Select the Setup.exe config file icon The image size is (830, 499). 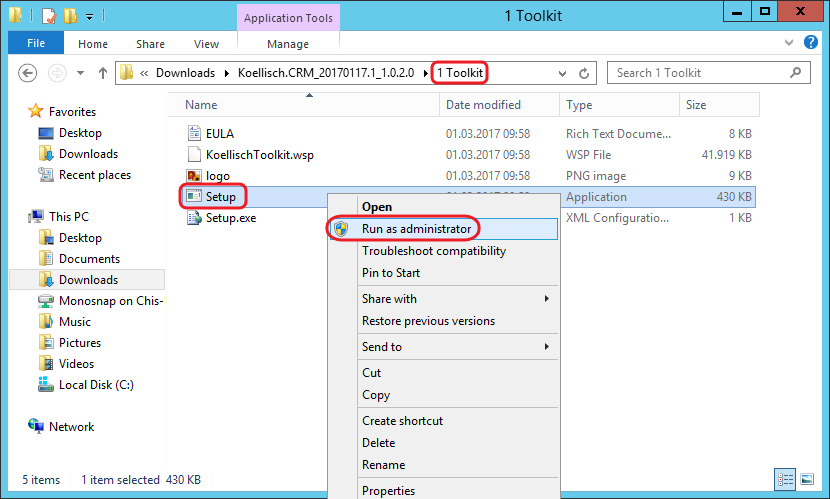[x=194, y=217]
